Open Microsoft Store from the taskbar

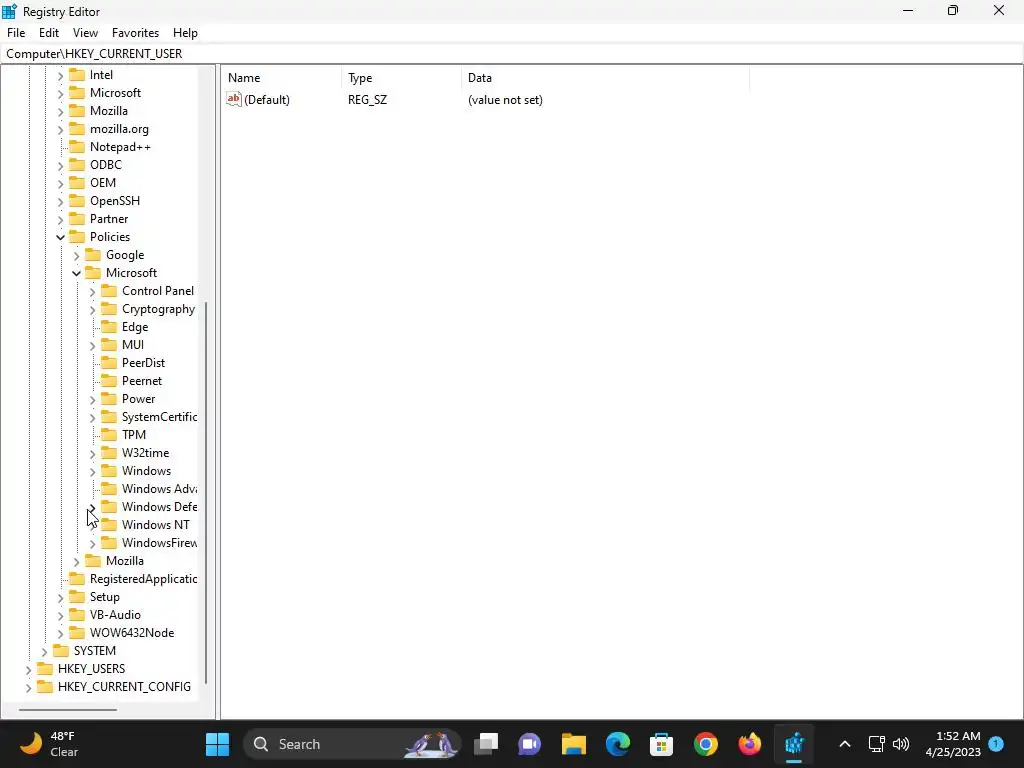(x=662, y=744)
